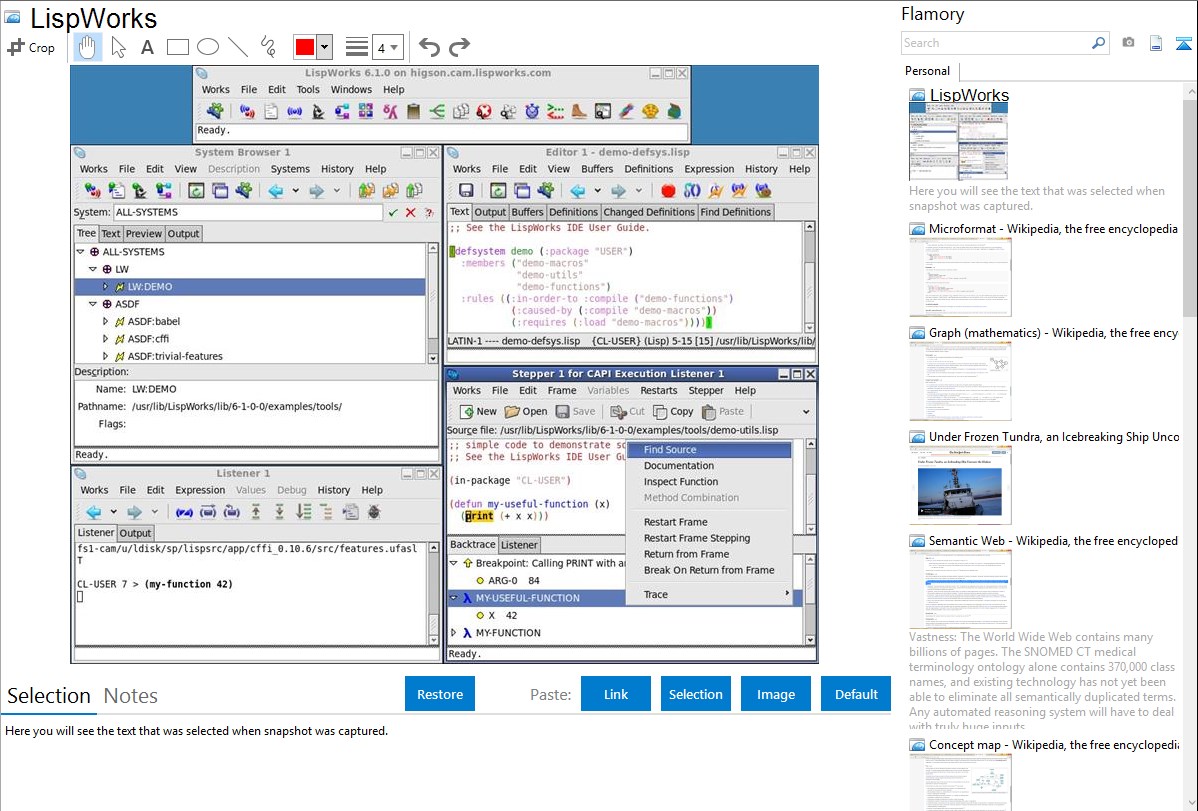1198x811 pixels.
Task: Click the floppy save icon in Editor 1
Action: (466, 190)
